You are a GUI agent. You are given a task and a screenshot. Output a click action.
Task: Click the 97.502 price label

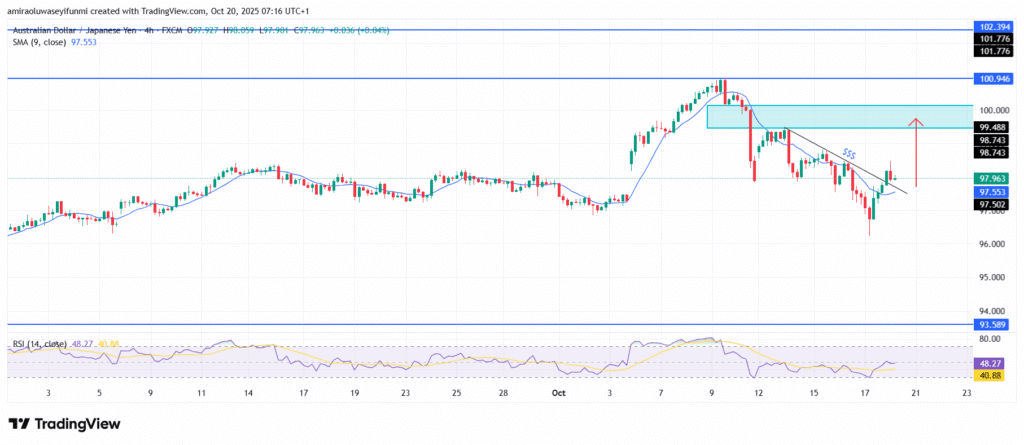[993, 205]
